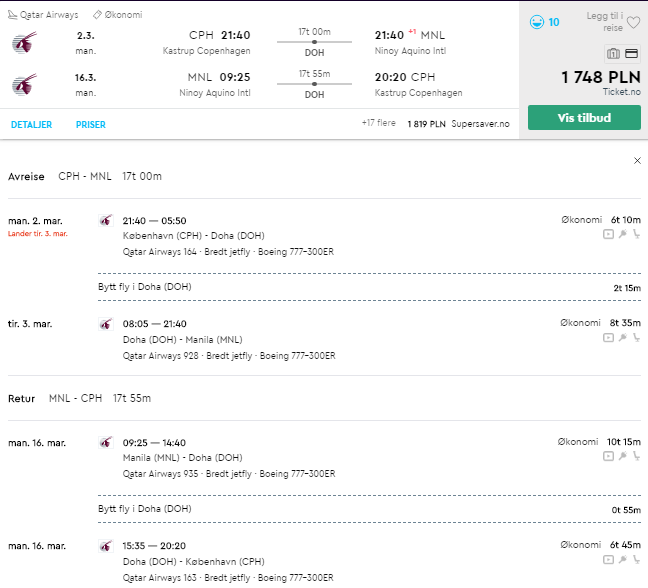
Task: Click seat icon for Copenhagen–Doha flight
Action: click(636, 234)
